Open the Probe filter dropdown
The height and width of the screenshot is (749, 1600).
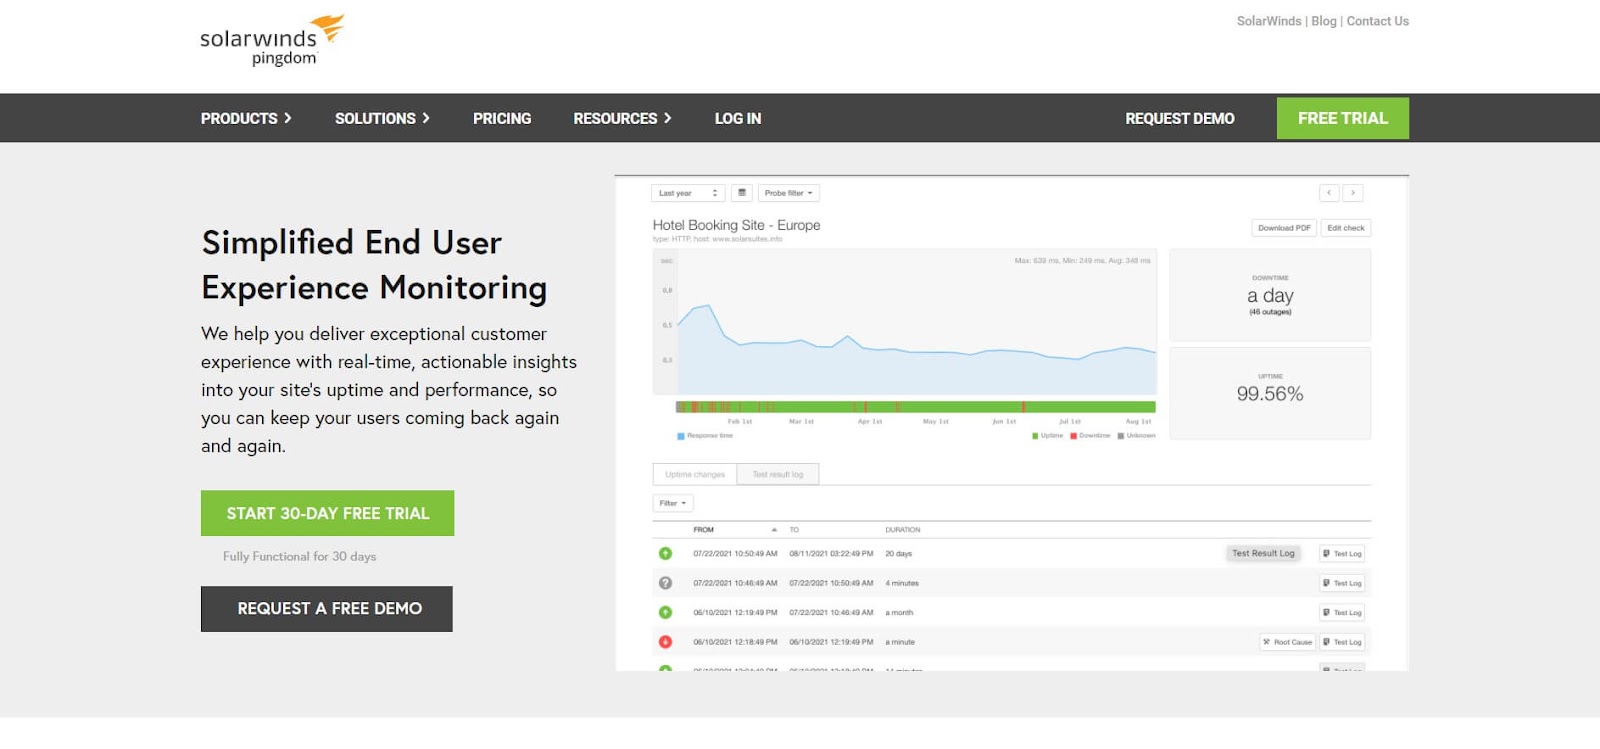coord(788,193)
